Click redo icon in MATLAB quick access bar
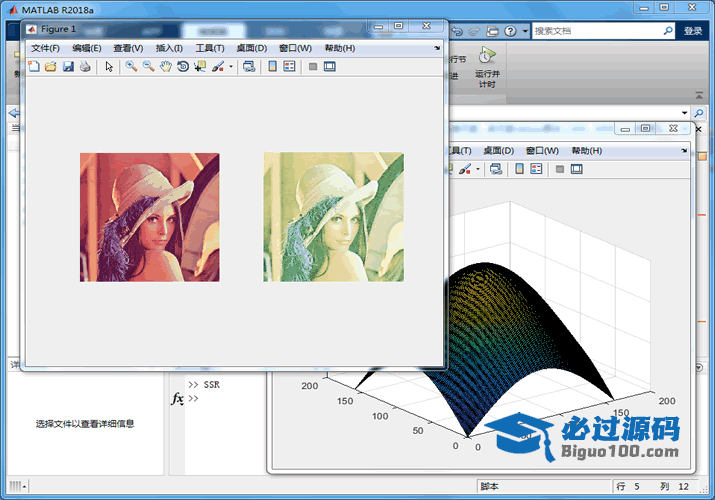Screen dimensions: 715x500 474,31
